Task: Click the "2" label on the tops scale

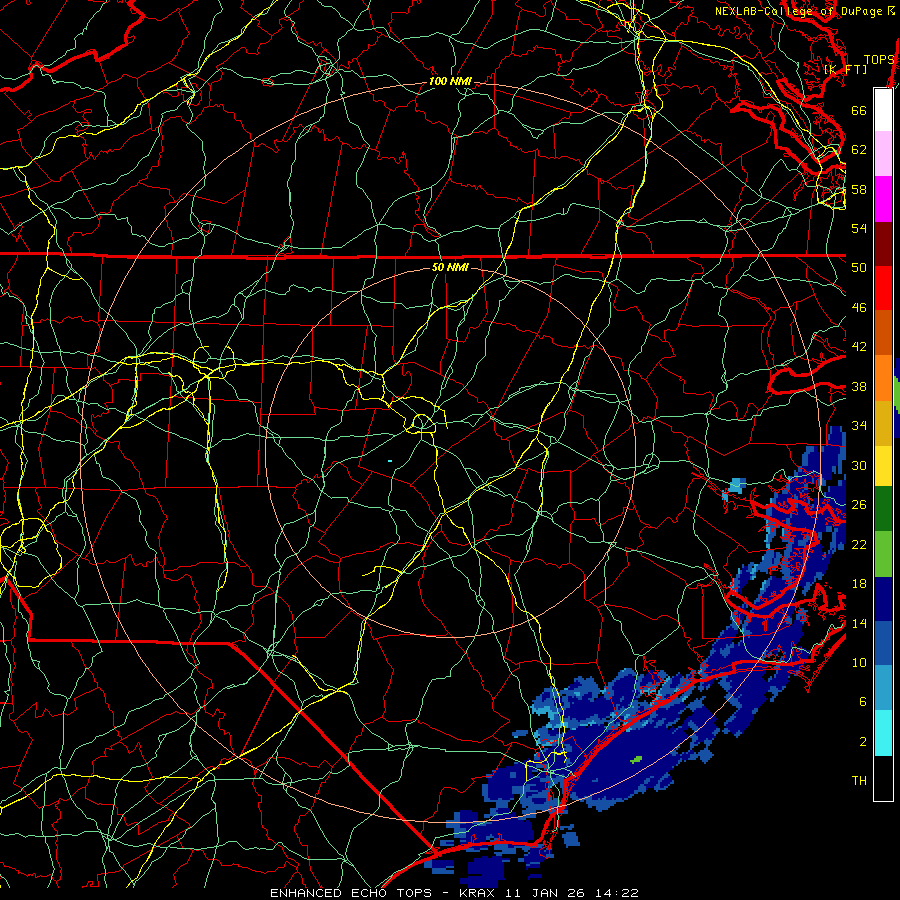Action: 862,742
